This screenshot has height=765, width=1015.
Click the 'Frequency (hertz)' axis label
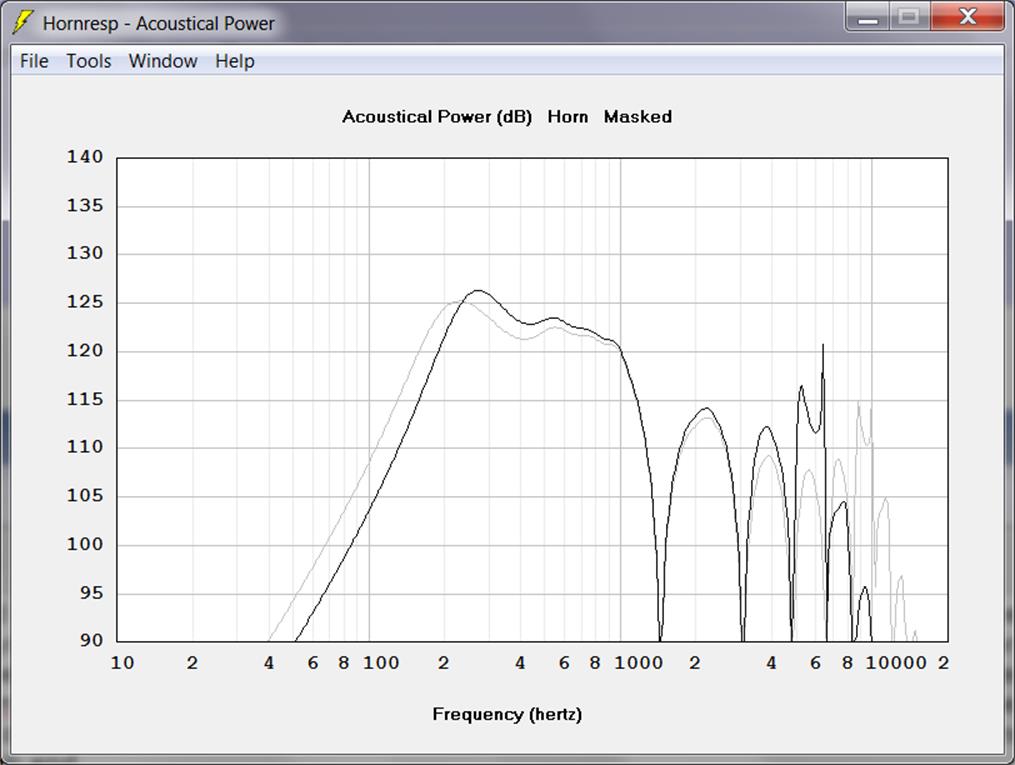[507, 715]
